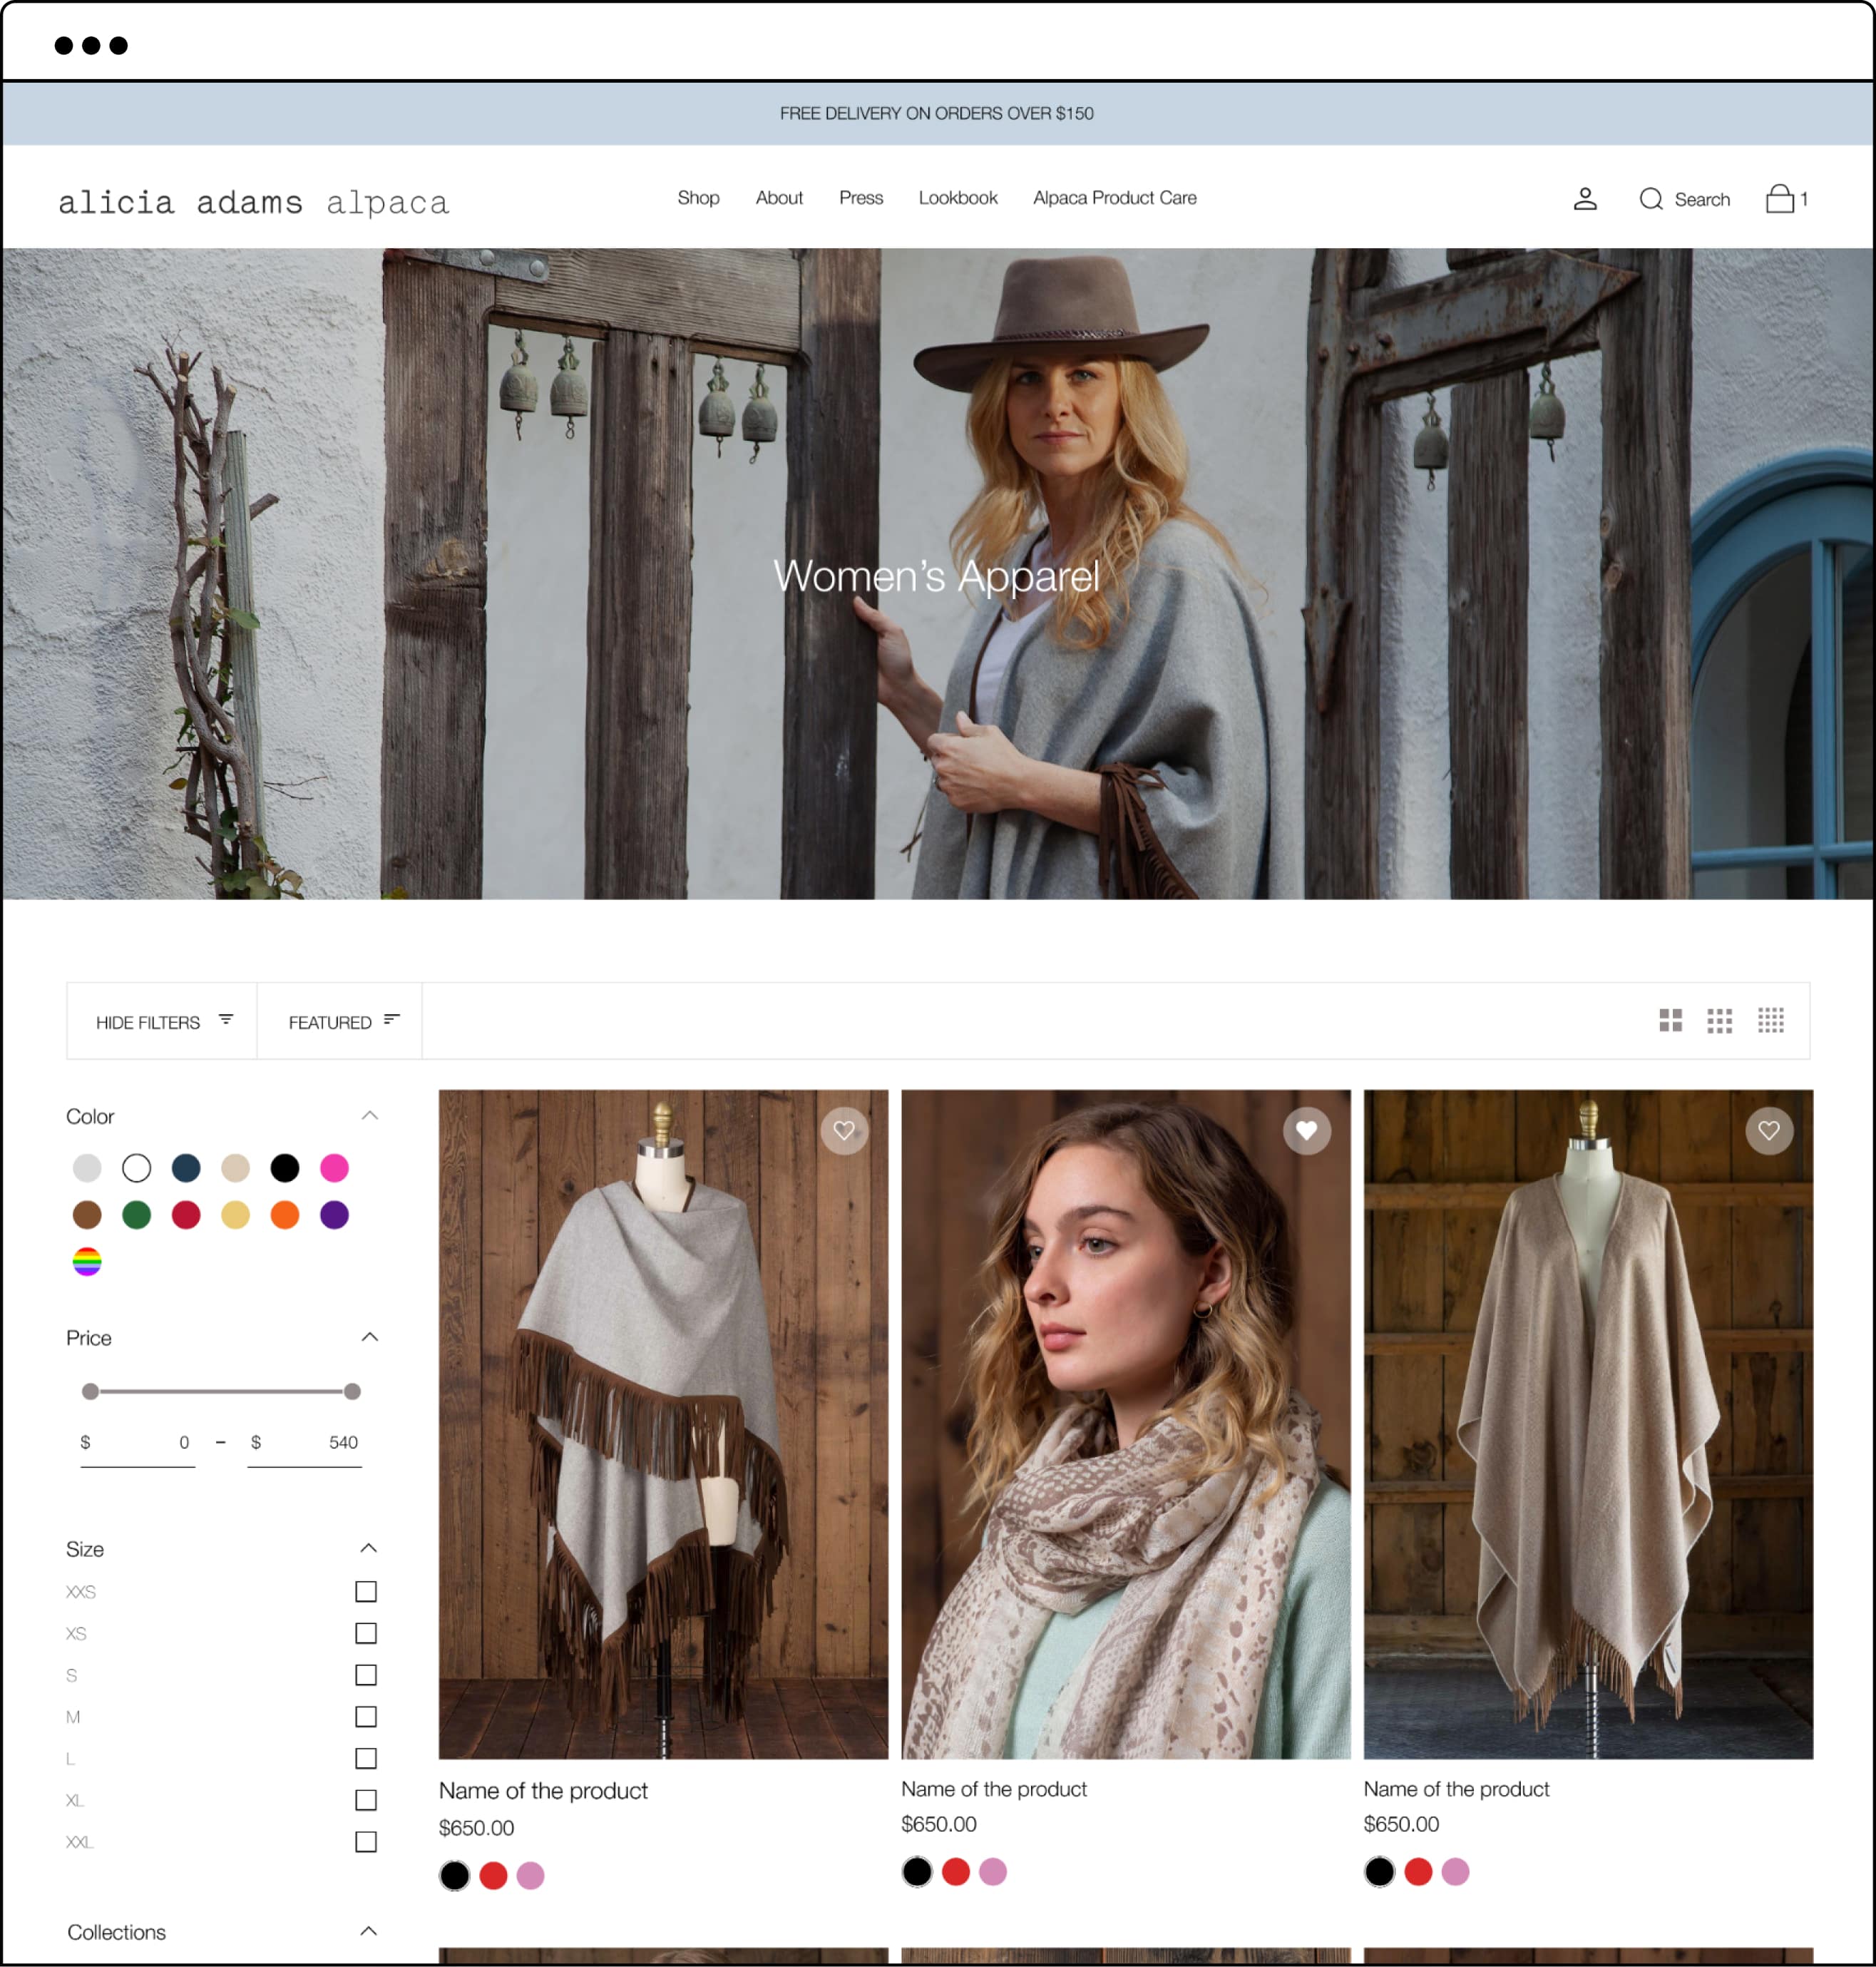Image resolution: width=1876 pixels, height=1967 pixels.
Task: Select the rainbow multicolor filter
Action: point(87,1262)
